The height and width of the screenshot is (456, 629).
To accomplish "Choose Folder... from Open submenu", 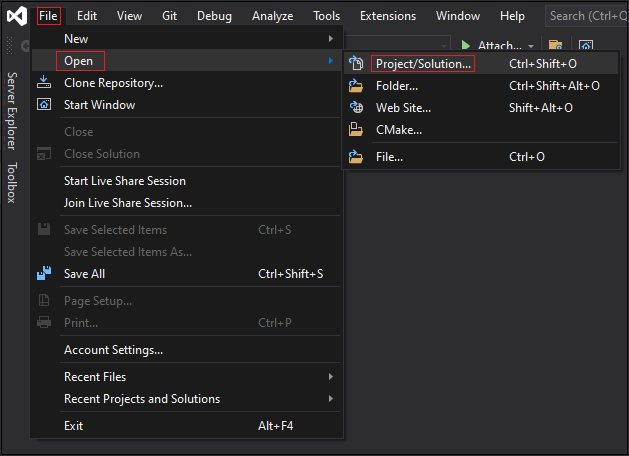I will [481, 85].
